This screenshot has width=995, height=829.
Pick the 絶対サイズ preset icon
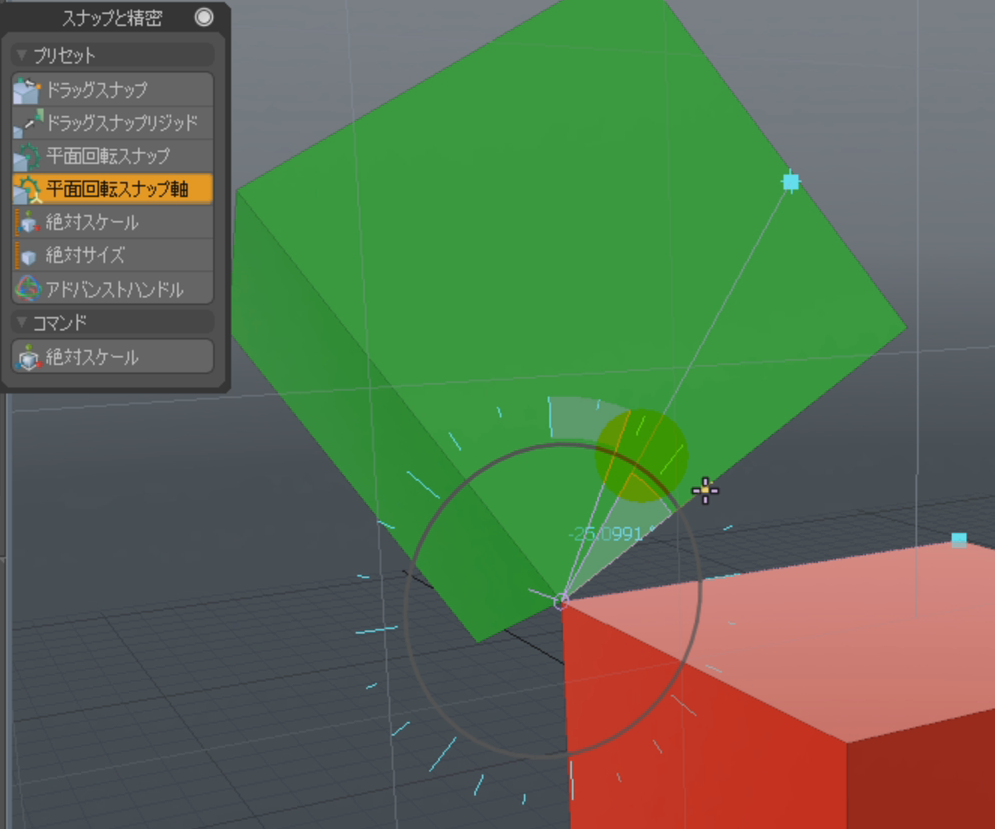pos(27,256)
